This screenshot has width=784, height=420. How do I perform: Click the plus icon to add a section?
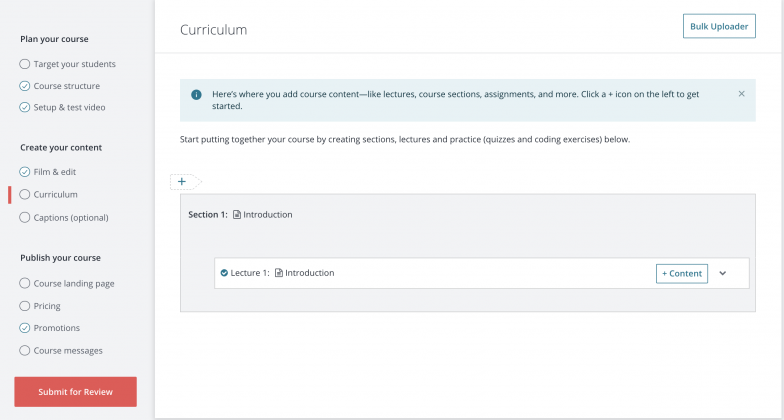(x=182, y=182)
